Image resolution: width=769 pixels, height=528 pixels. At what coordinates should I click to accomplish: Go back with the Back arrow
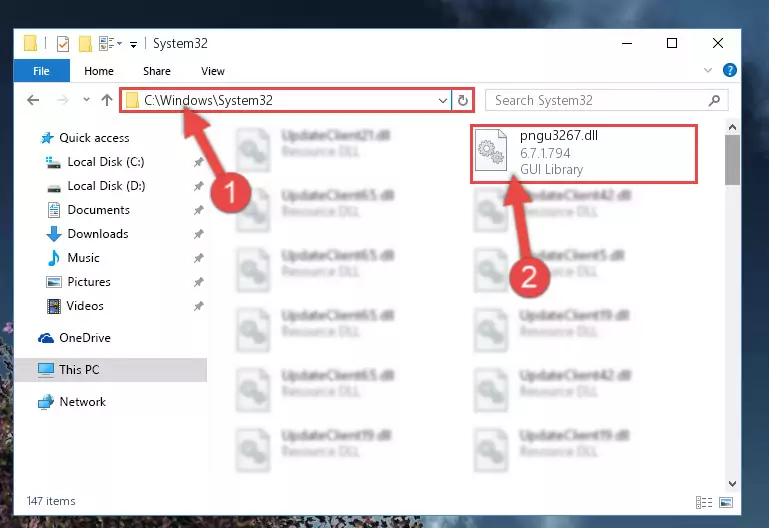coord(33,101)
